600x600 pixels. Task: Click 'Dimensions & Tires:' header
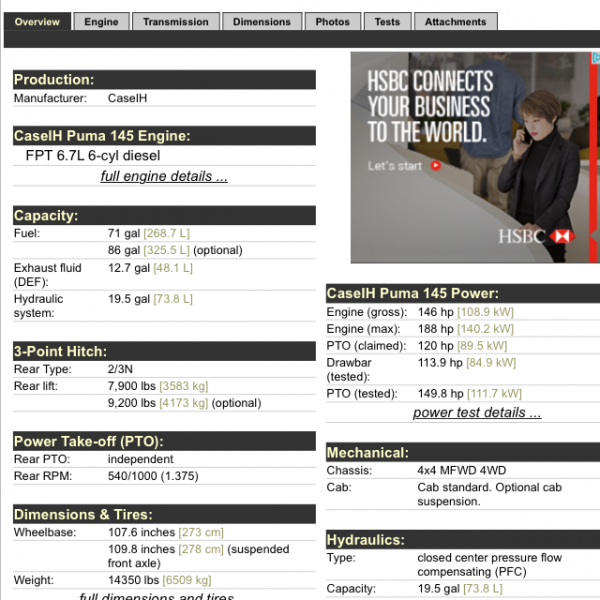click(165, 514)
